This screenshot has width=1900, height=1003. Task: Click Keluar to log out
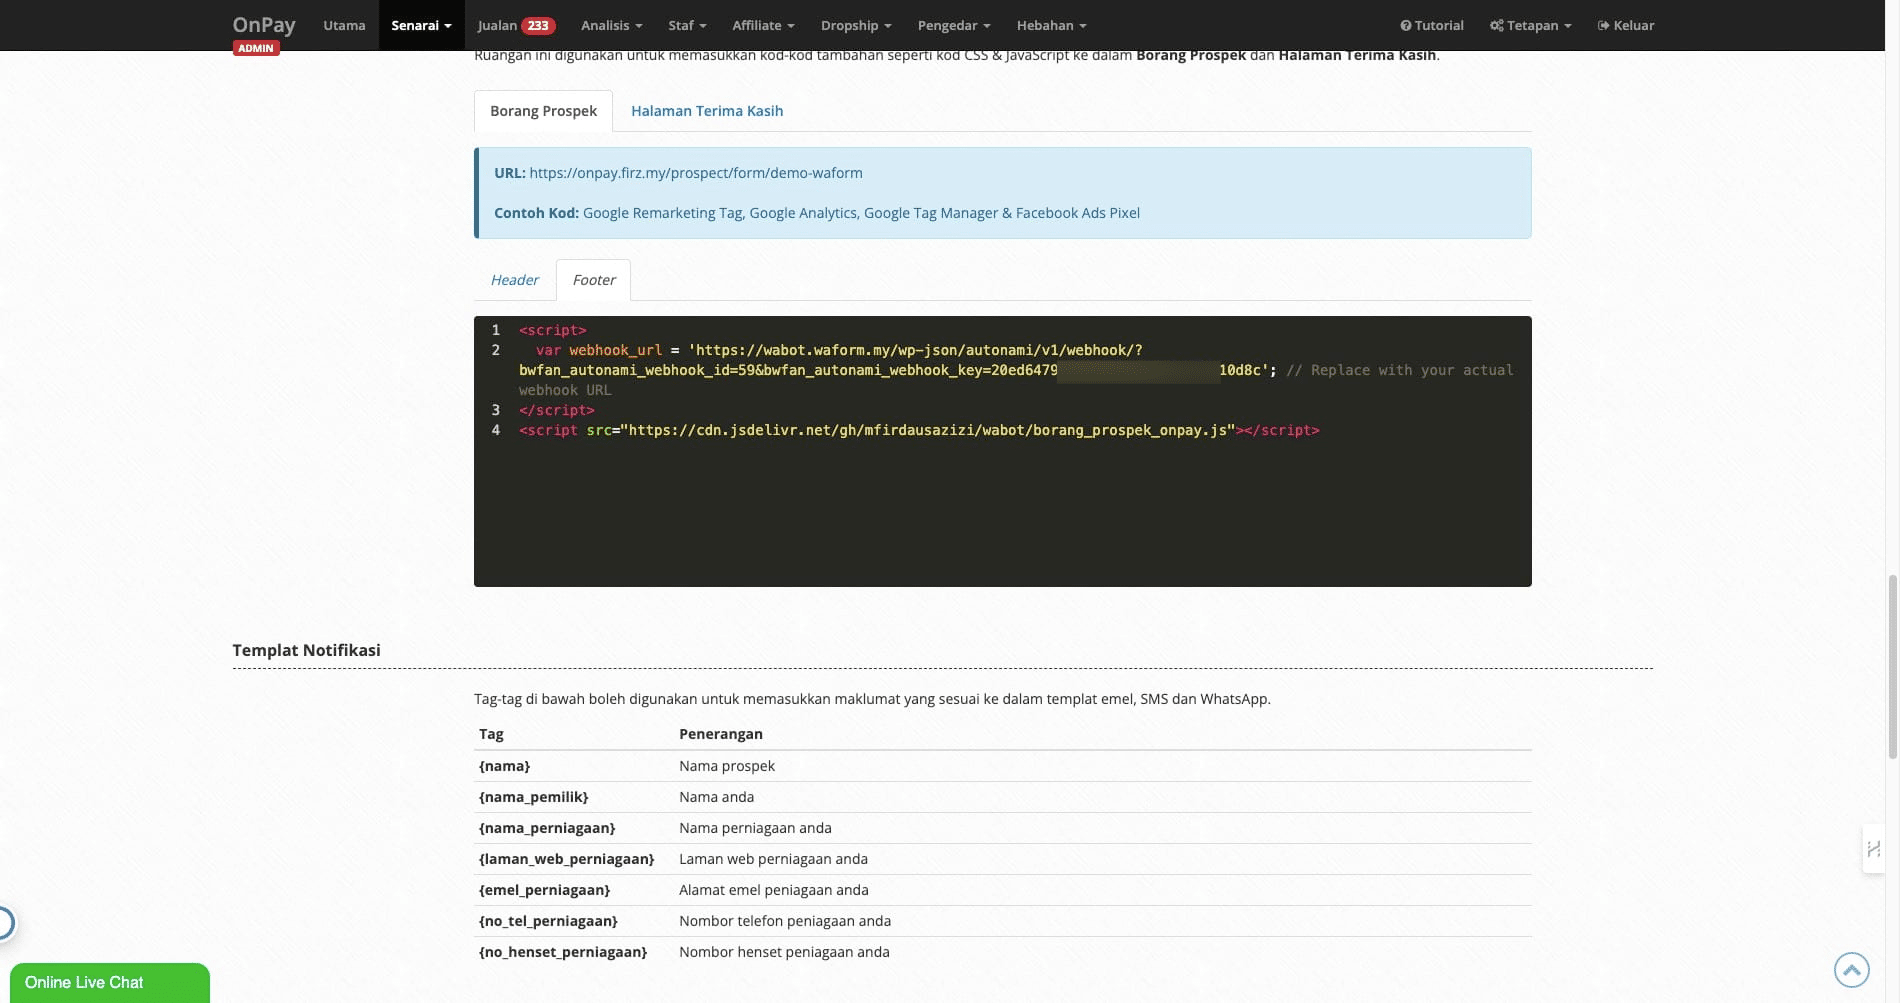pyautogui.click(x=1625, y=25)
